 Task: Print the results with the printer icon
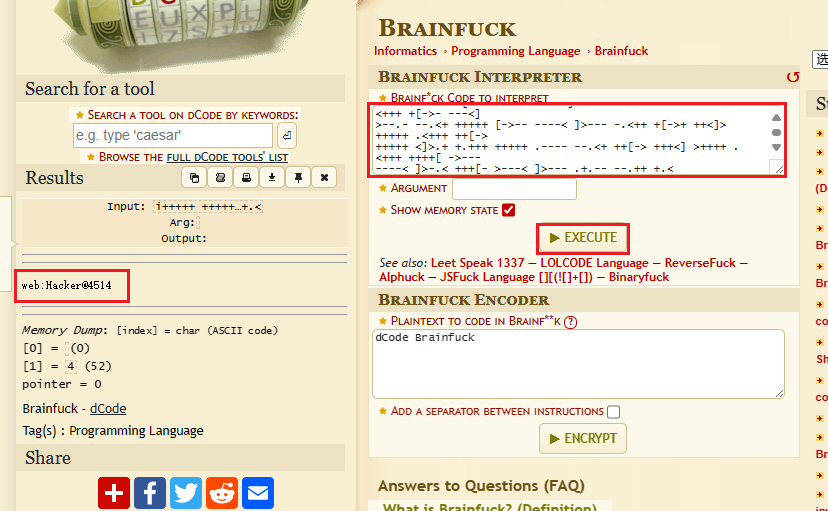coord(246,177)
